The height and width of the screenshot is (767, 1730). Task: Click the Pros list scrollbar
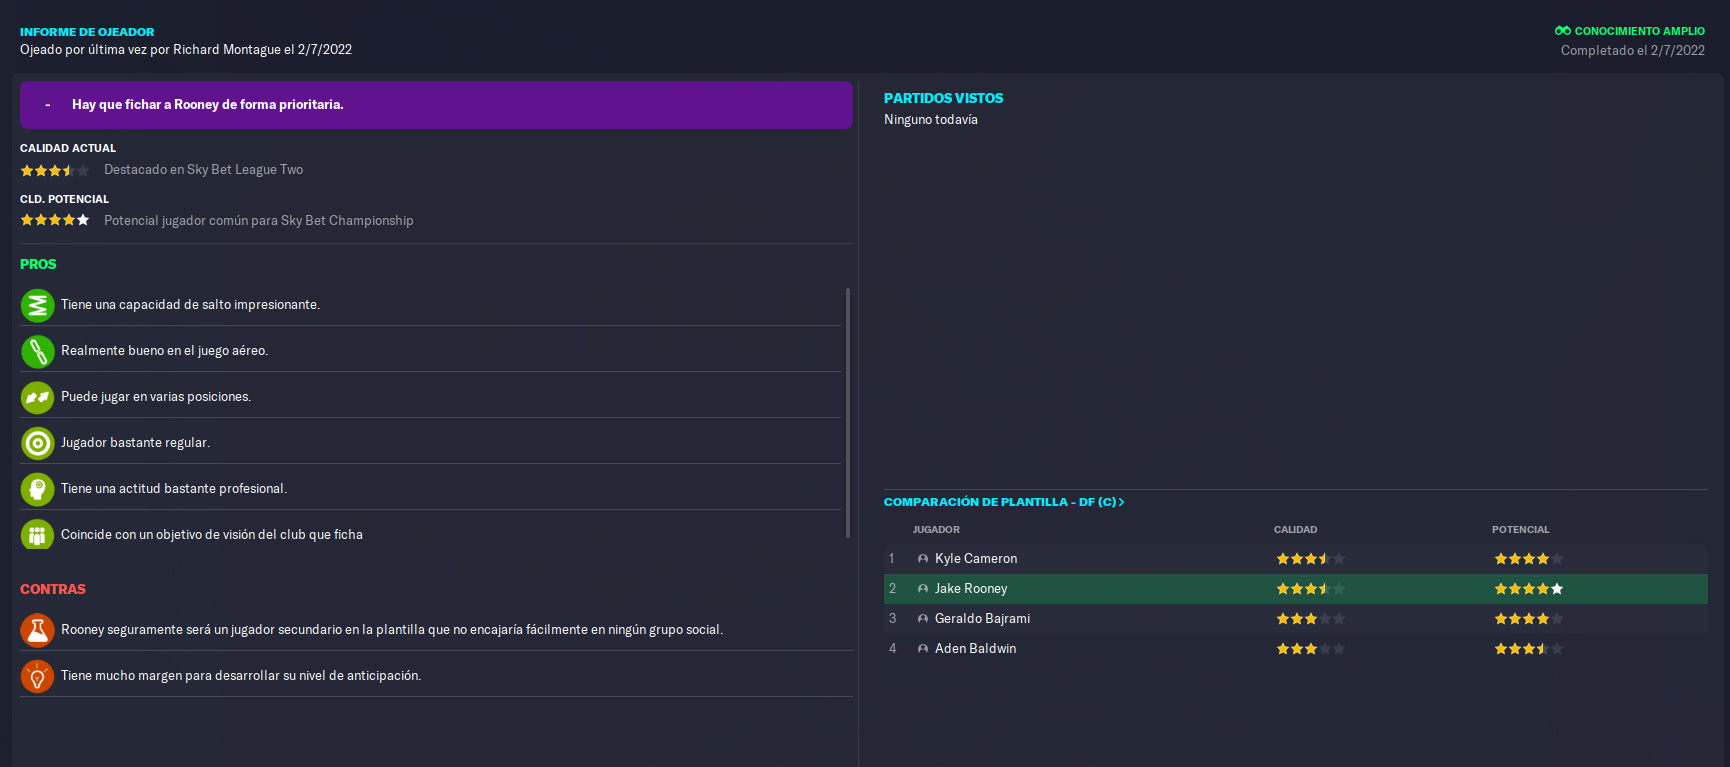point(848,413)
